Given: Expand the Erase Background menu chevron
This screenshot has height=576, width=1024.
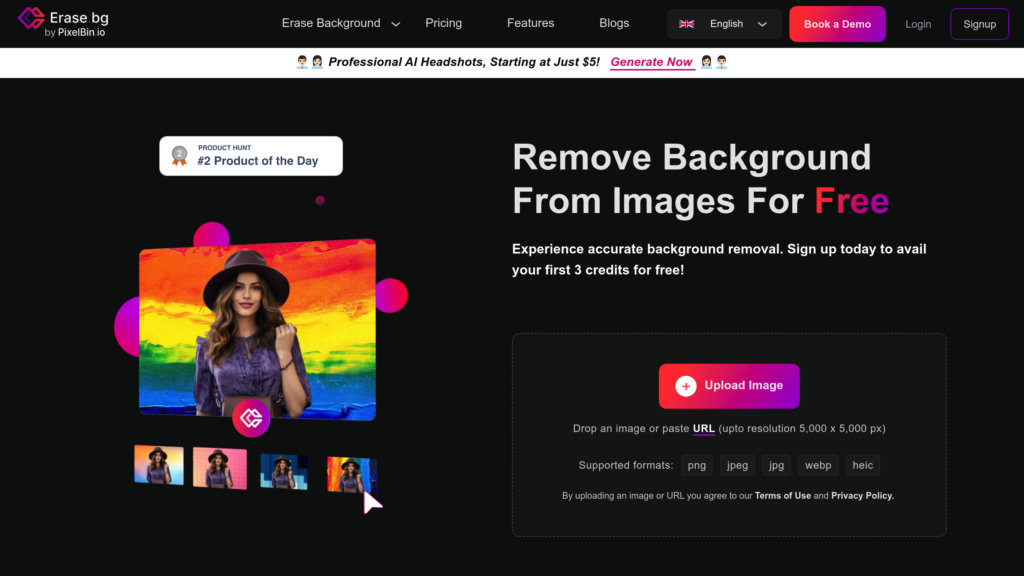Looking at the screenshot, I should [x=396, y=24].
